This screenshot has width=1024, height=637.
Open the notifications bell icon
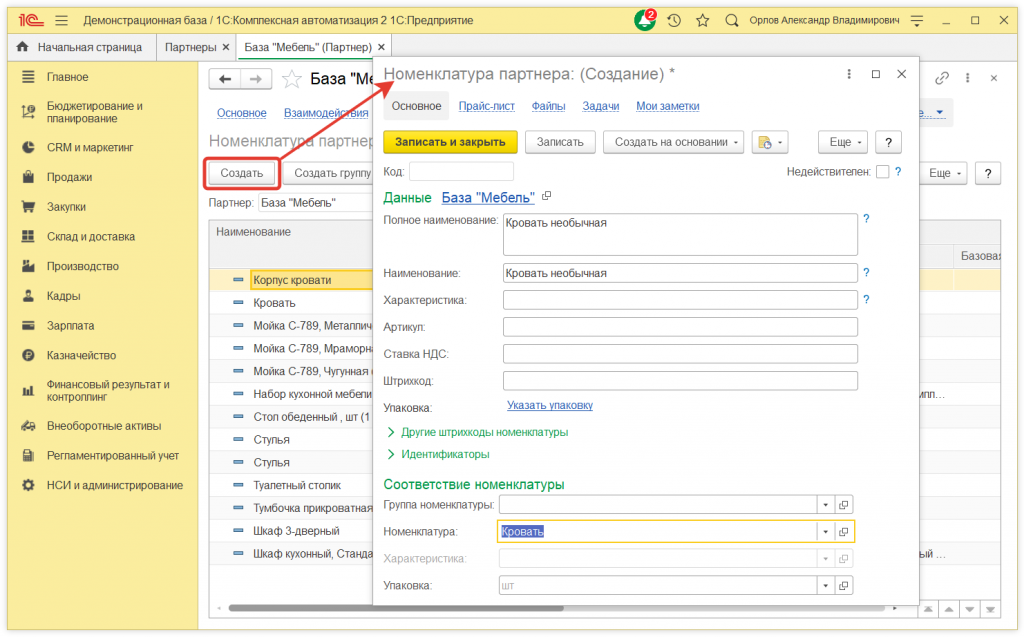(645, 20)
